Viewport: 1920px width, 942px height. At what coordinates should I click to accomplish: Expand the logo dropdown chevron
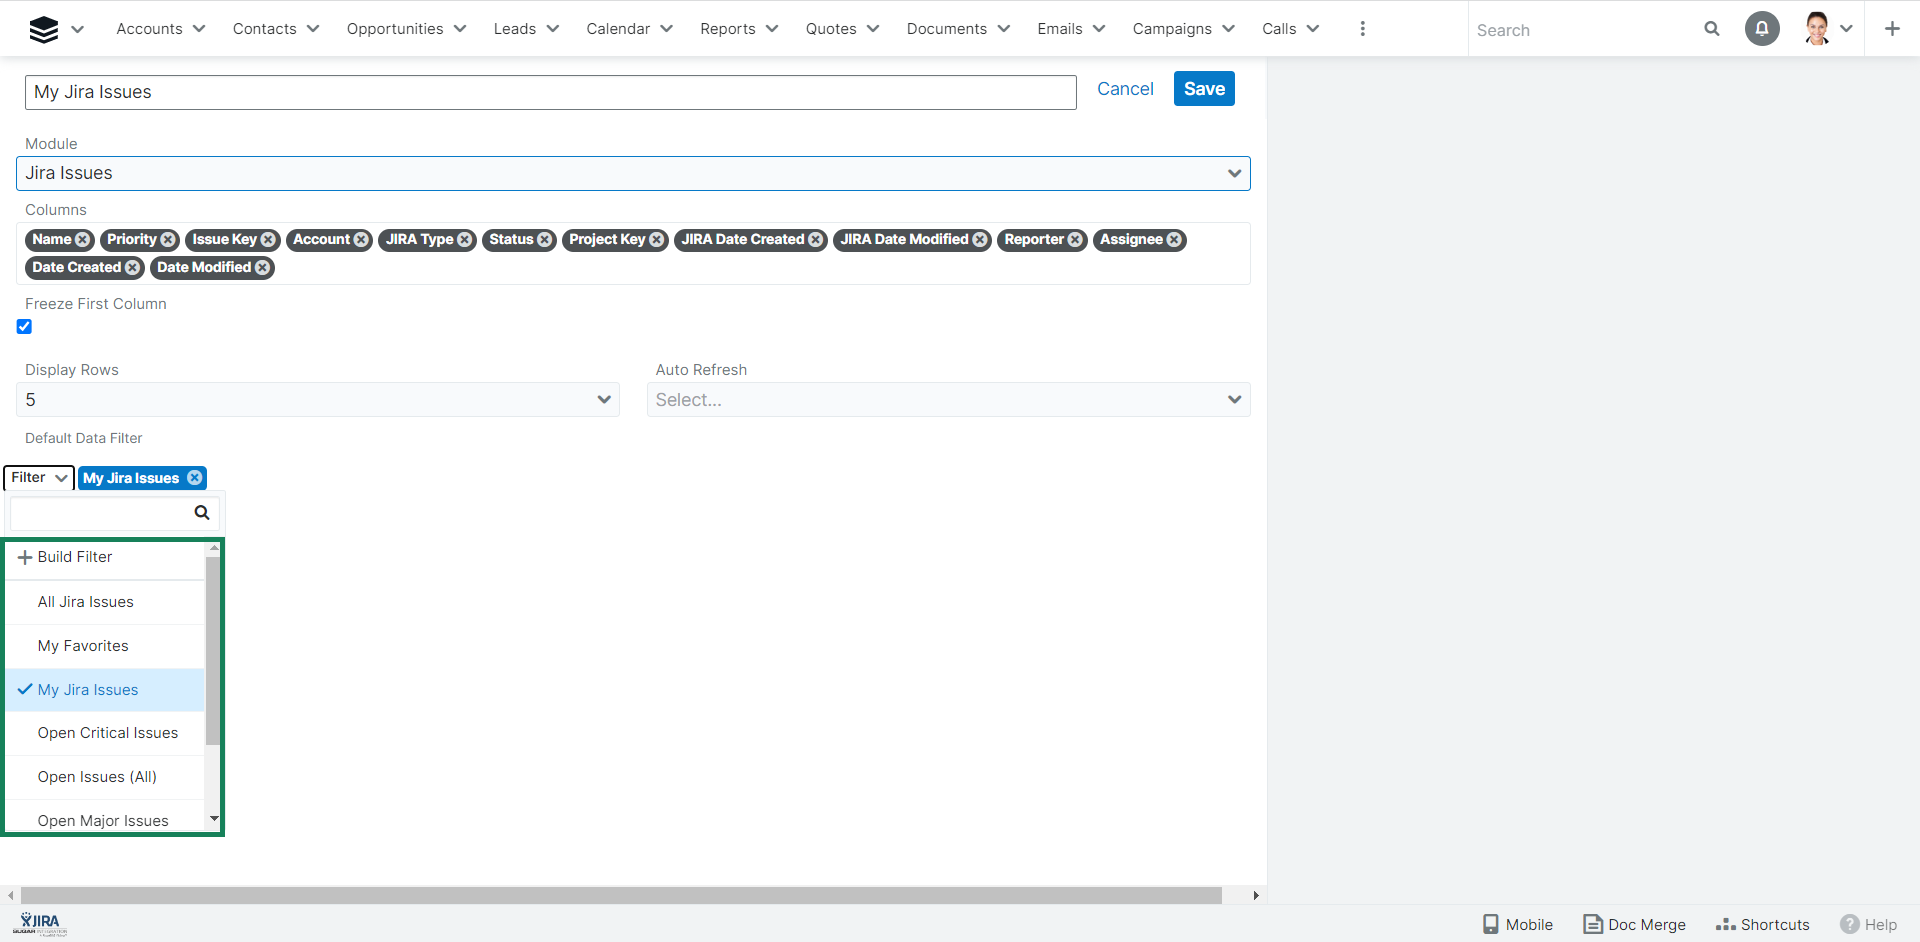point(78,29)
